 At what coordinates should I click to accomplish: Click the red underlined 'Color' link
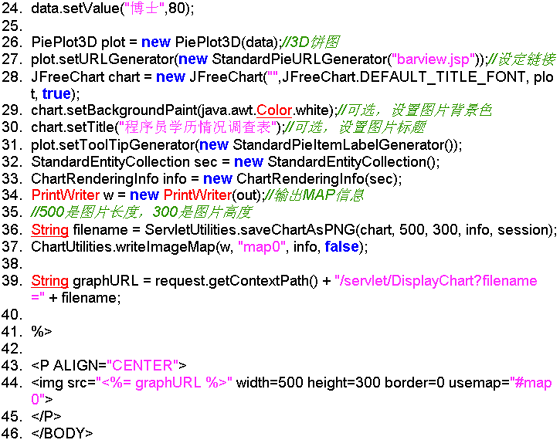tap(274, 110)
